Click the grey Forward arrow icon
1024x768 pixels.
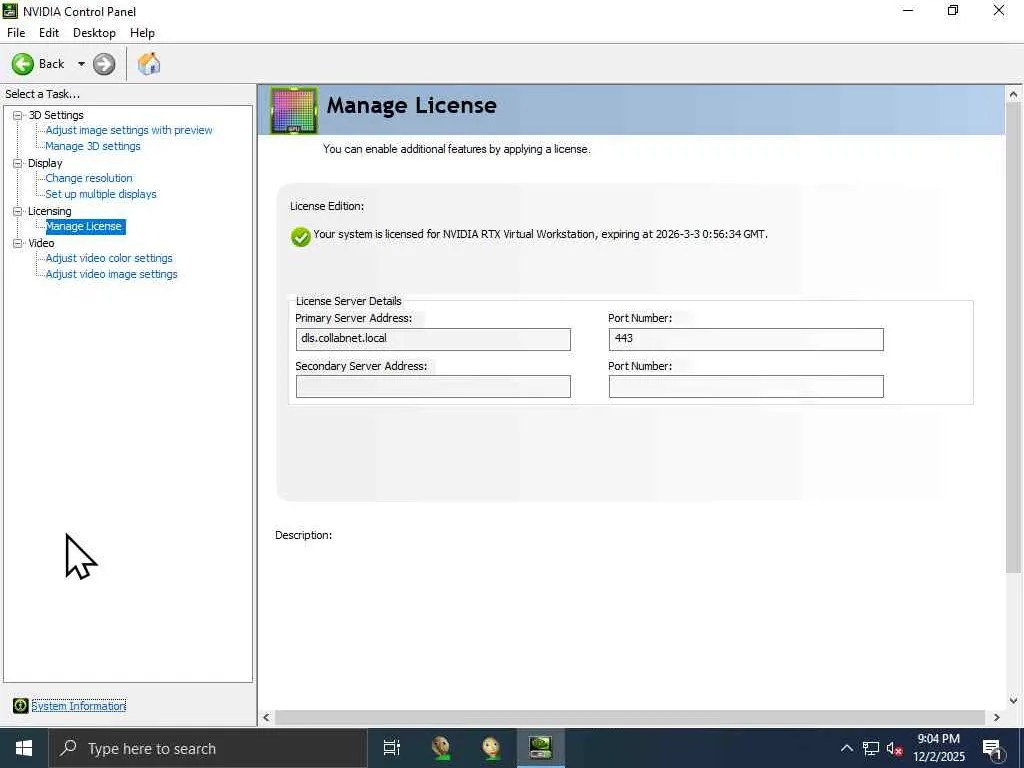coord(104,64)
